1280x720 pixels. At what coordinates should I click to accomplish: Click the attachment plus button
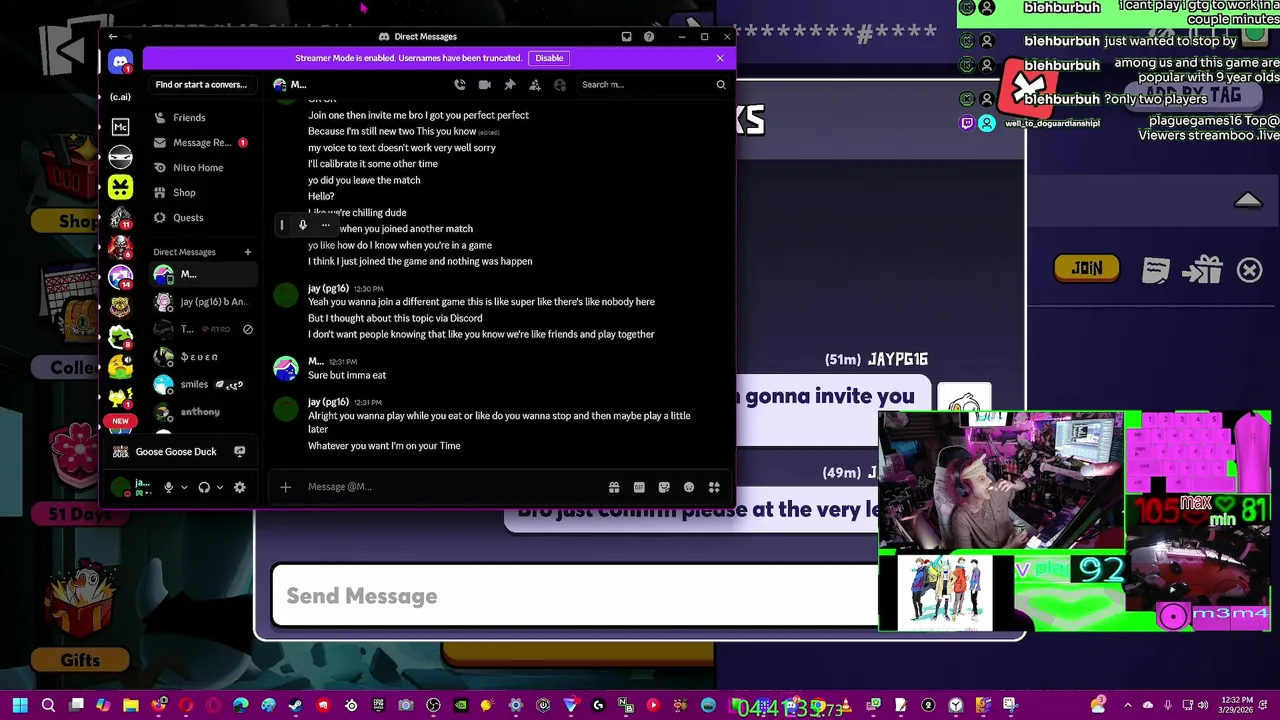(286, 487)
